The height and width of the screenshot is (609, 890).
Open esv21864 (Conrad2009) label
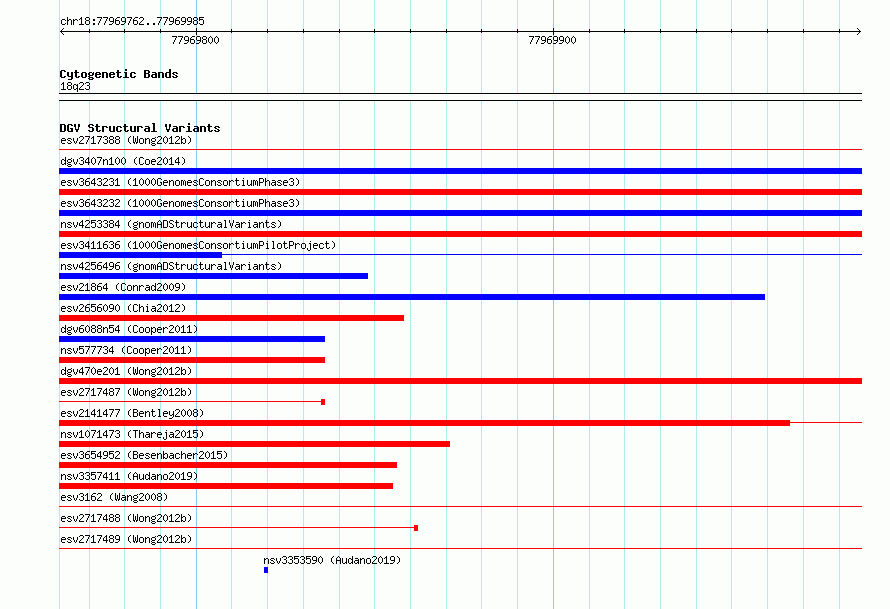coord(123,287)
